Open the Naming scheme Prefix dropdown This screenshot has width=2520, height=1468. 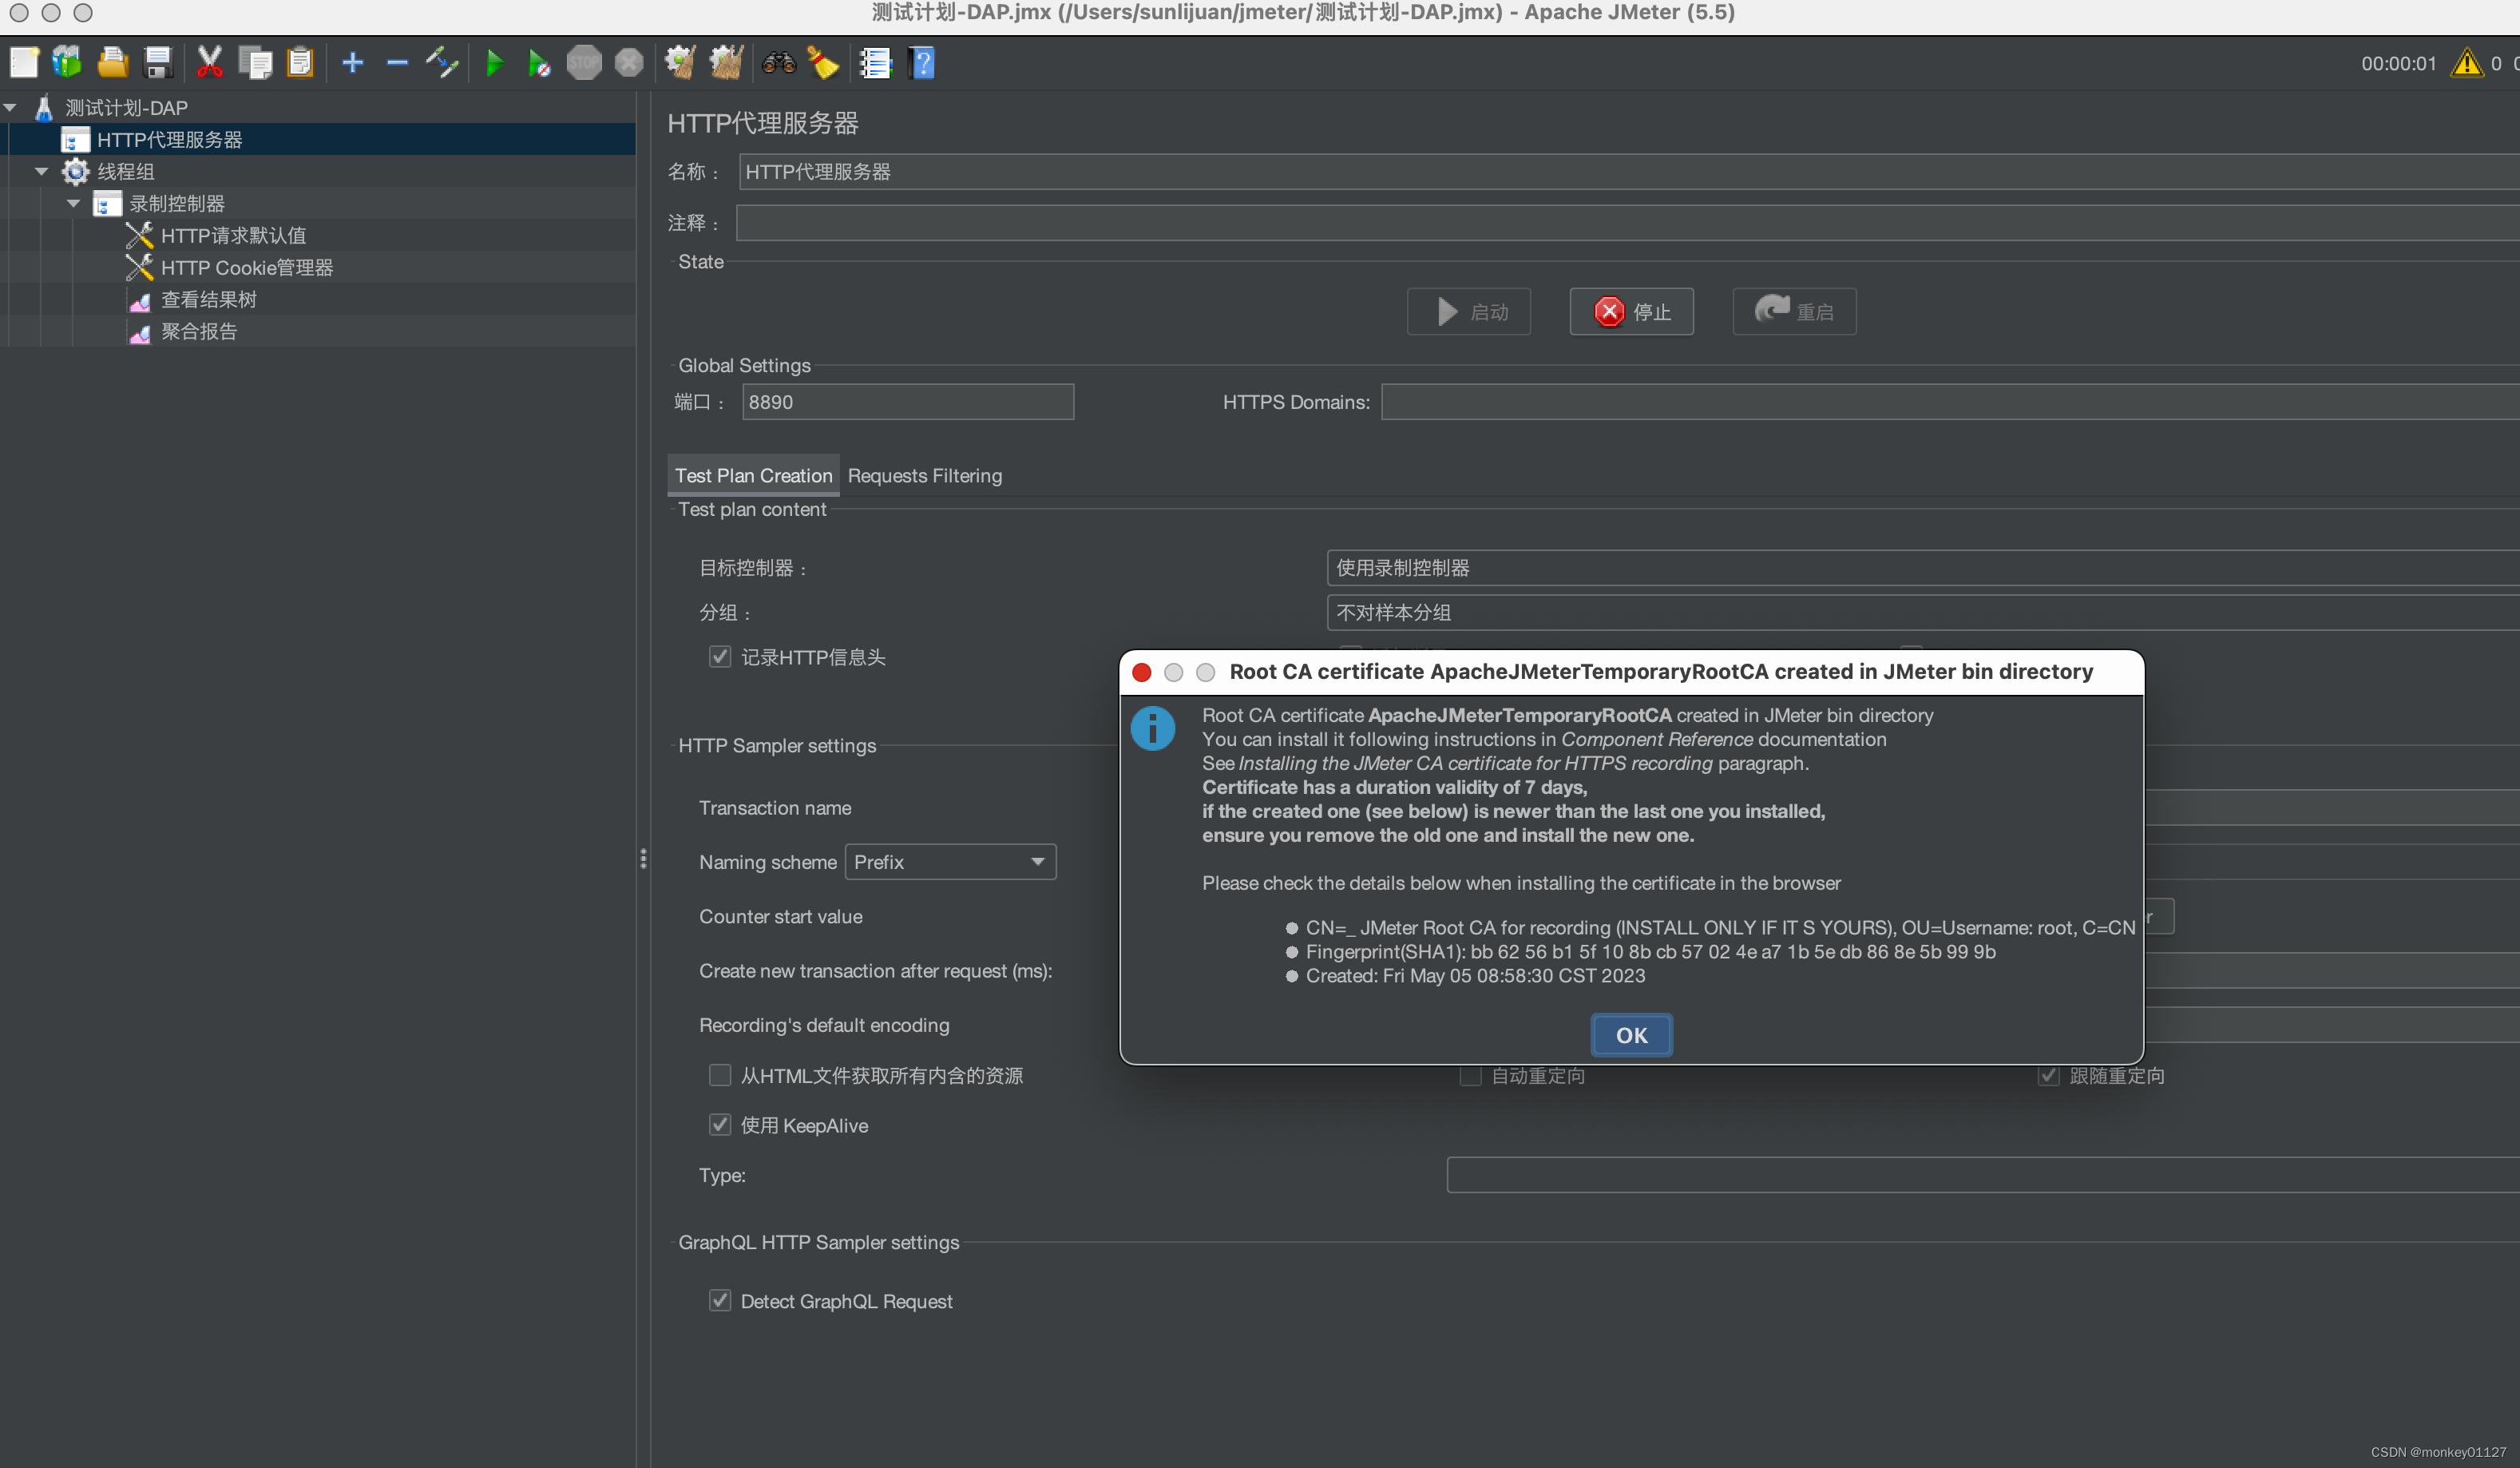(x=950, y=862)
